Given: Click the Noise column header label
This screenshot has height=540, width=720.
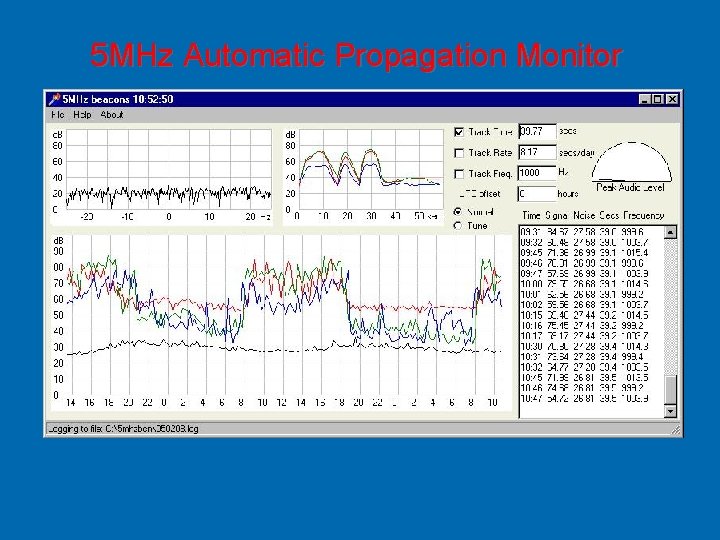Looking at the screenshot, I should coord(584,215).
